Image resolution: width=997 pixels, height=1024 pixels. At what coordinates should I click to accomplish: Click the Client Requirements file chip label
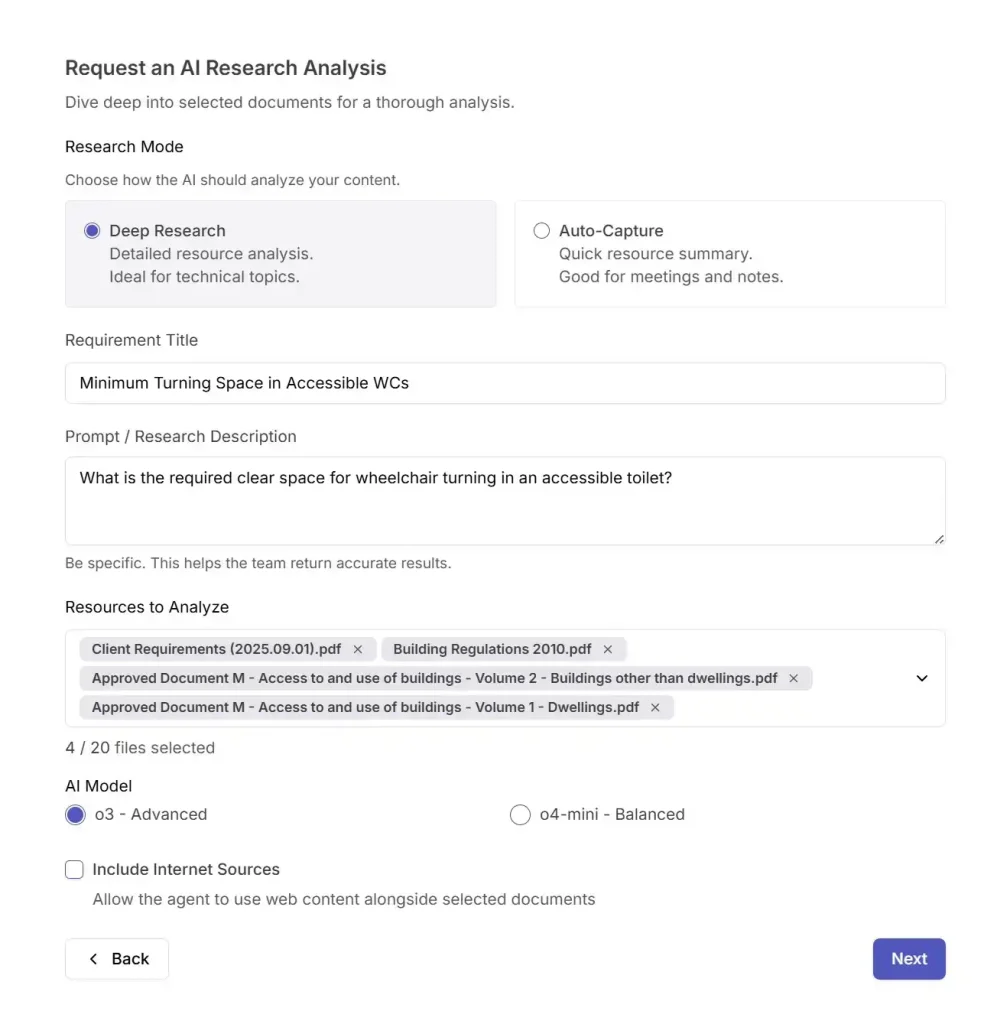point(216,649)
